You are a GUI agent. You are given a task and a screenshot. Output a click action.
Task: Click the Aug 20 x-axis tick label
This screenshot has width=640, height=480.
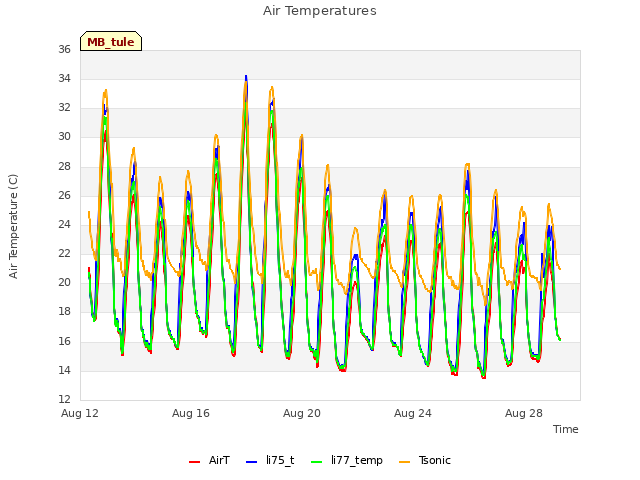point(302,413)
